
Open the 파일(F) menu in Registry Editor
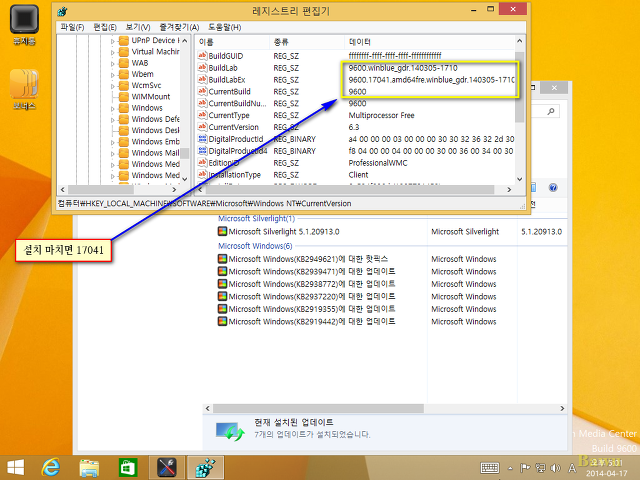click(x=72, y=27)
